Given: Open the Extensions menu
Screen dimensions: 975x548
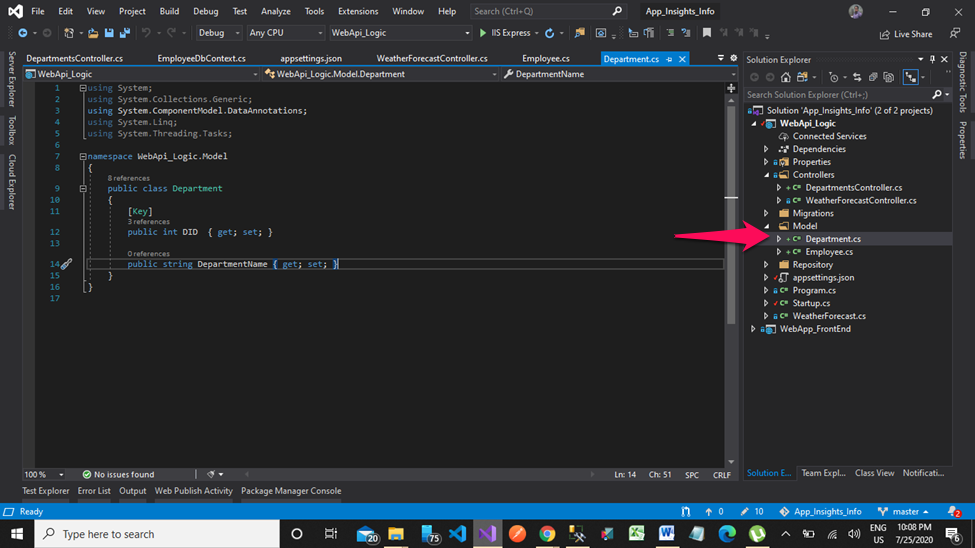Looking at the screenshot, I should [357, 11].
